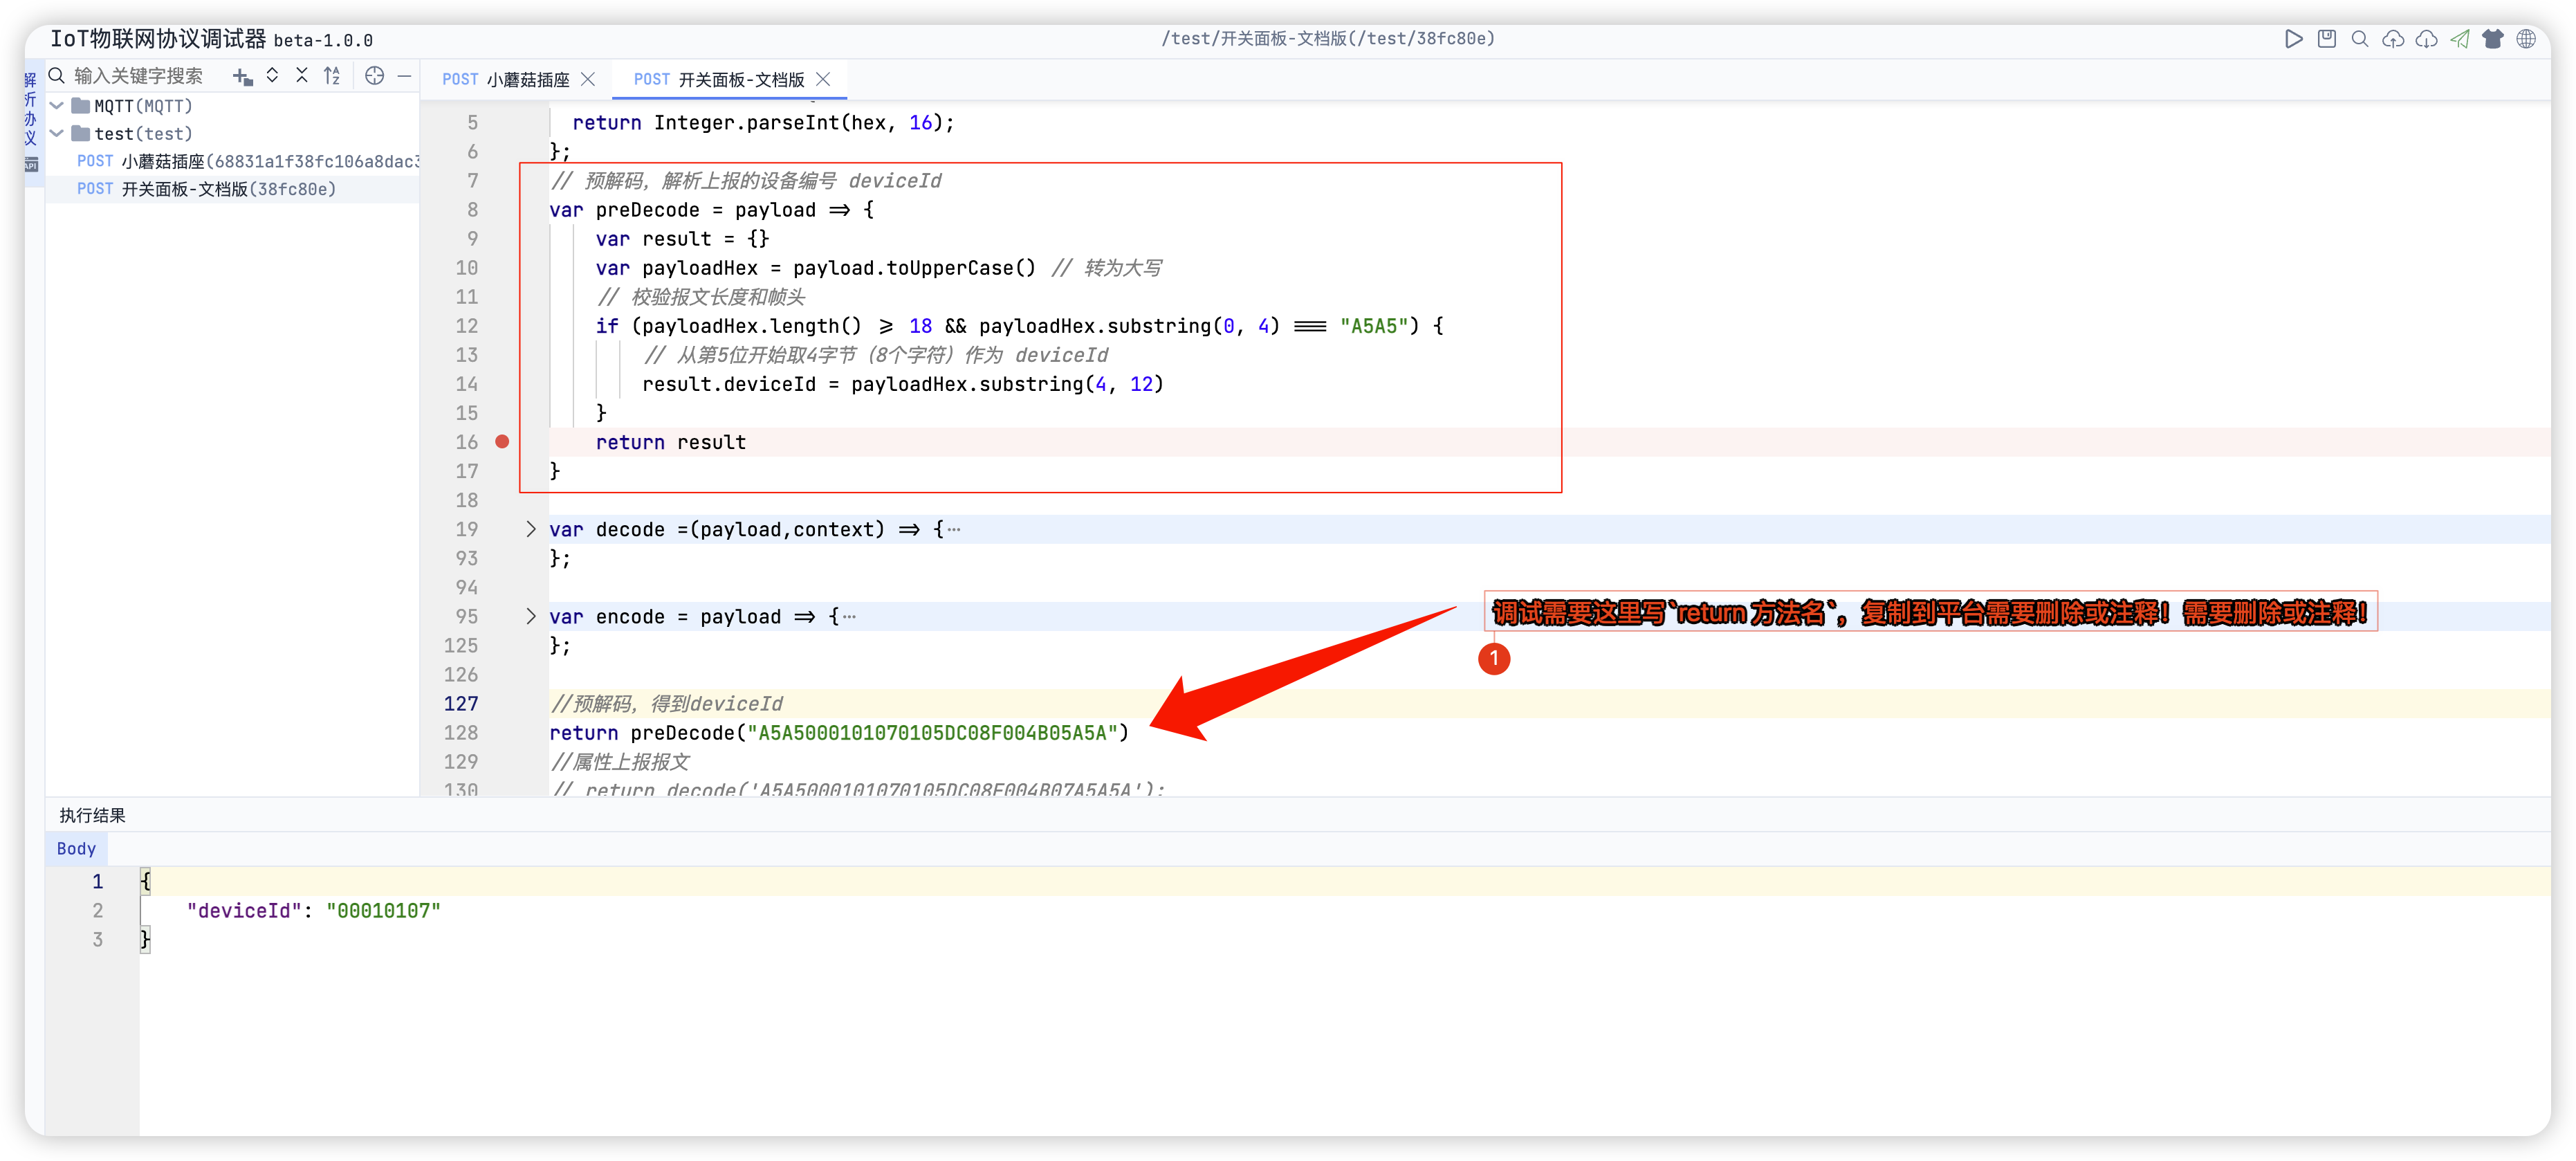The height and width of the screenshot is (1161, 2576).
Task: Click the Save floppy disk icon
Action: [2327, 39]
